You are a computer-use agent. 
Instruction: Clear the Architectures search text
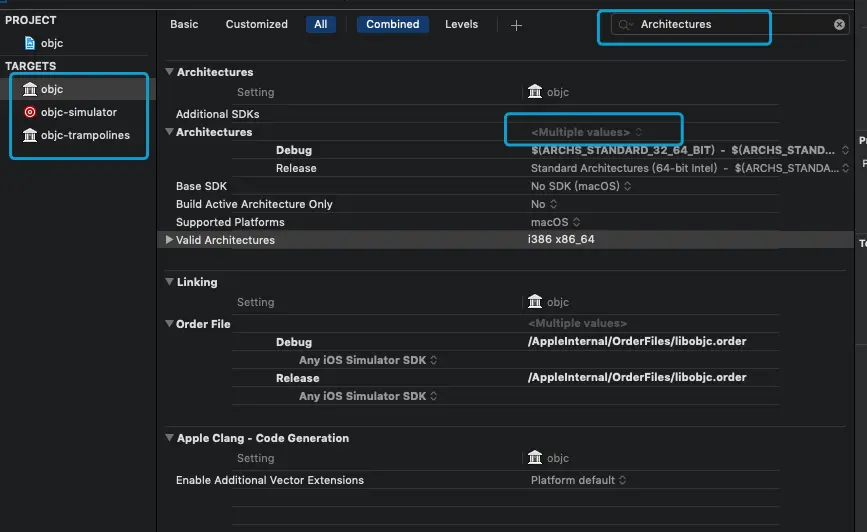tap(840, 25)
